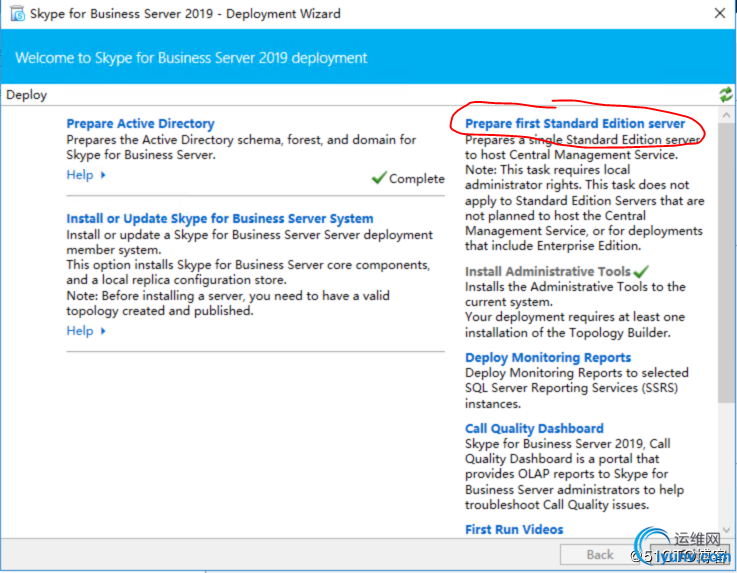Click the Skype for Business title bar icon

coord(17,14)
